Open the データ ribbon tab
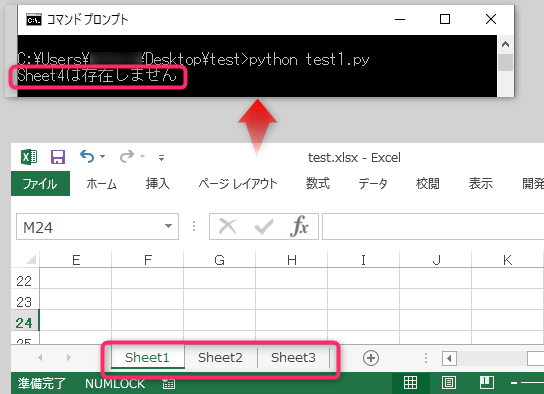The image size is (544, 394). coord(373,183)
